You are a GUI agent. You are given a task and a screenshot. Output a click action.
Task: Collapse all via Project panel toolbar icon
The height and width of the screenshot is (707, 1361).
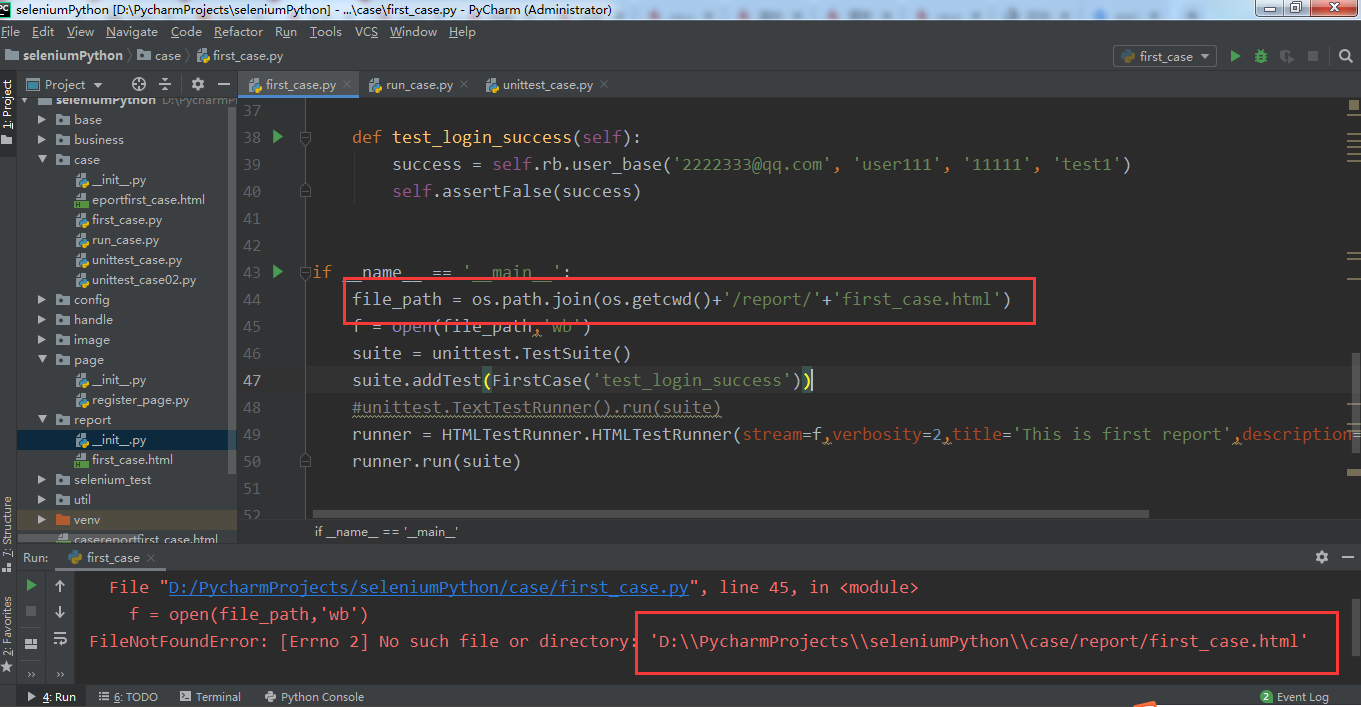pos(165,85)
